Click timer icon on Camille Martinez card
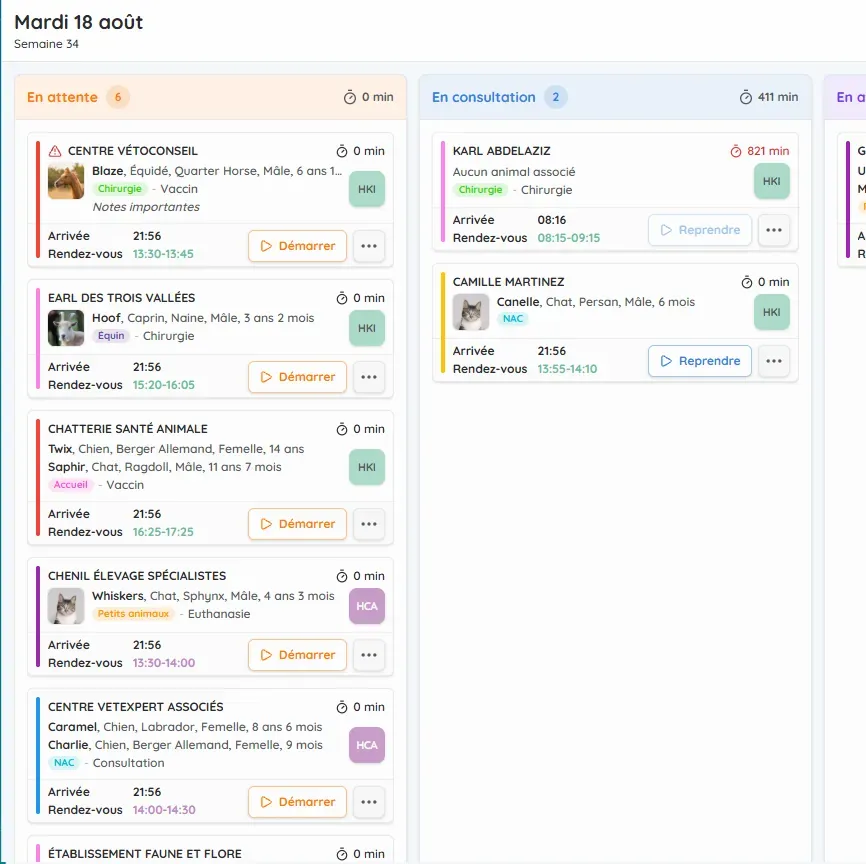This screenshot has height=864, width=866. (746, 282)
